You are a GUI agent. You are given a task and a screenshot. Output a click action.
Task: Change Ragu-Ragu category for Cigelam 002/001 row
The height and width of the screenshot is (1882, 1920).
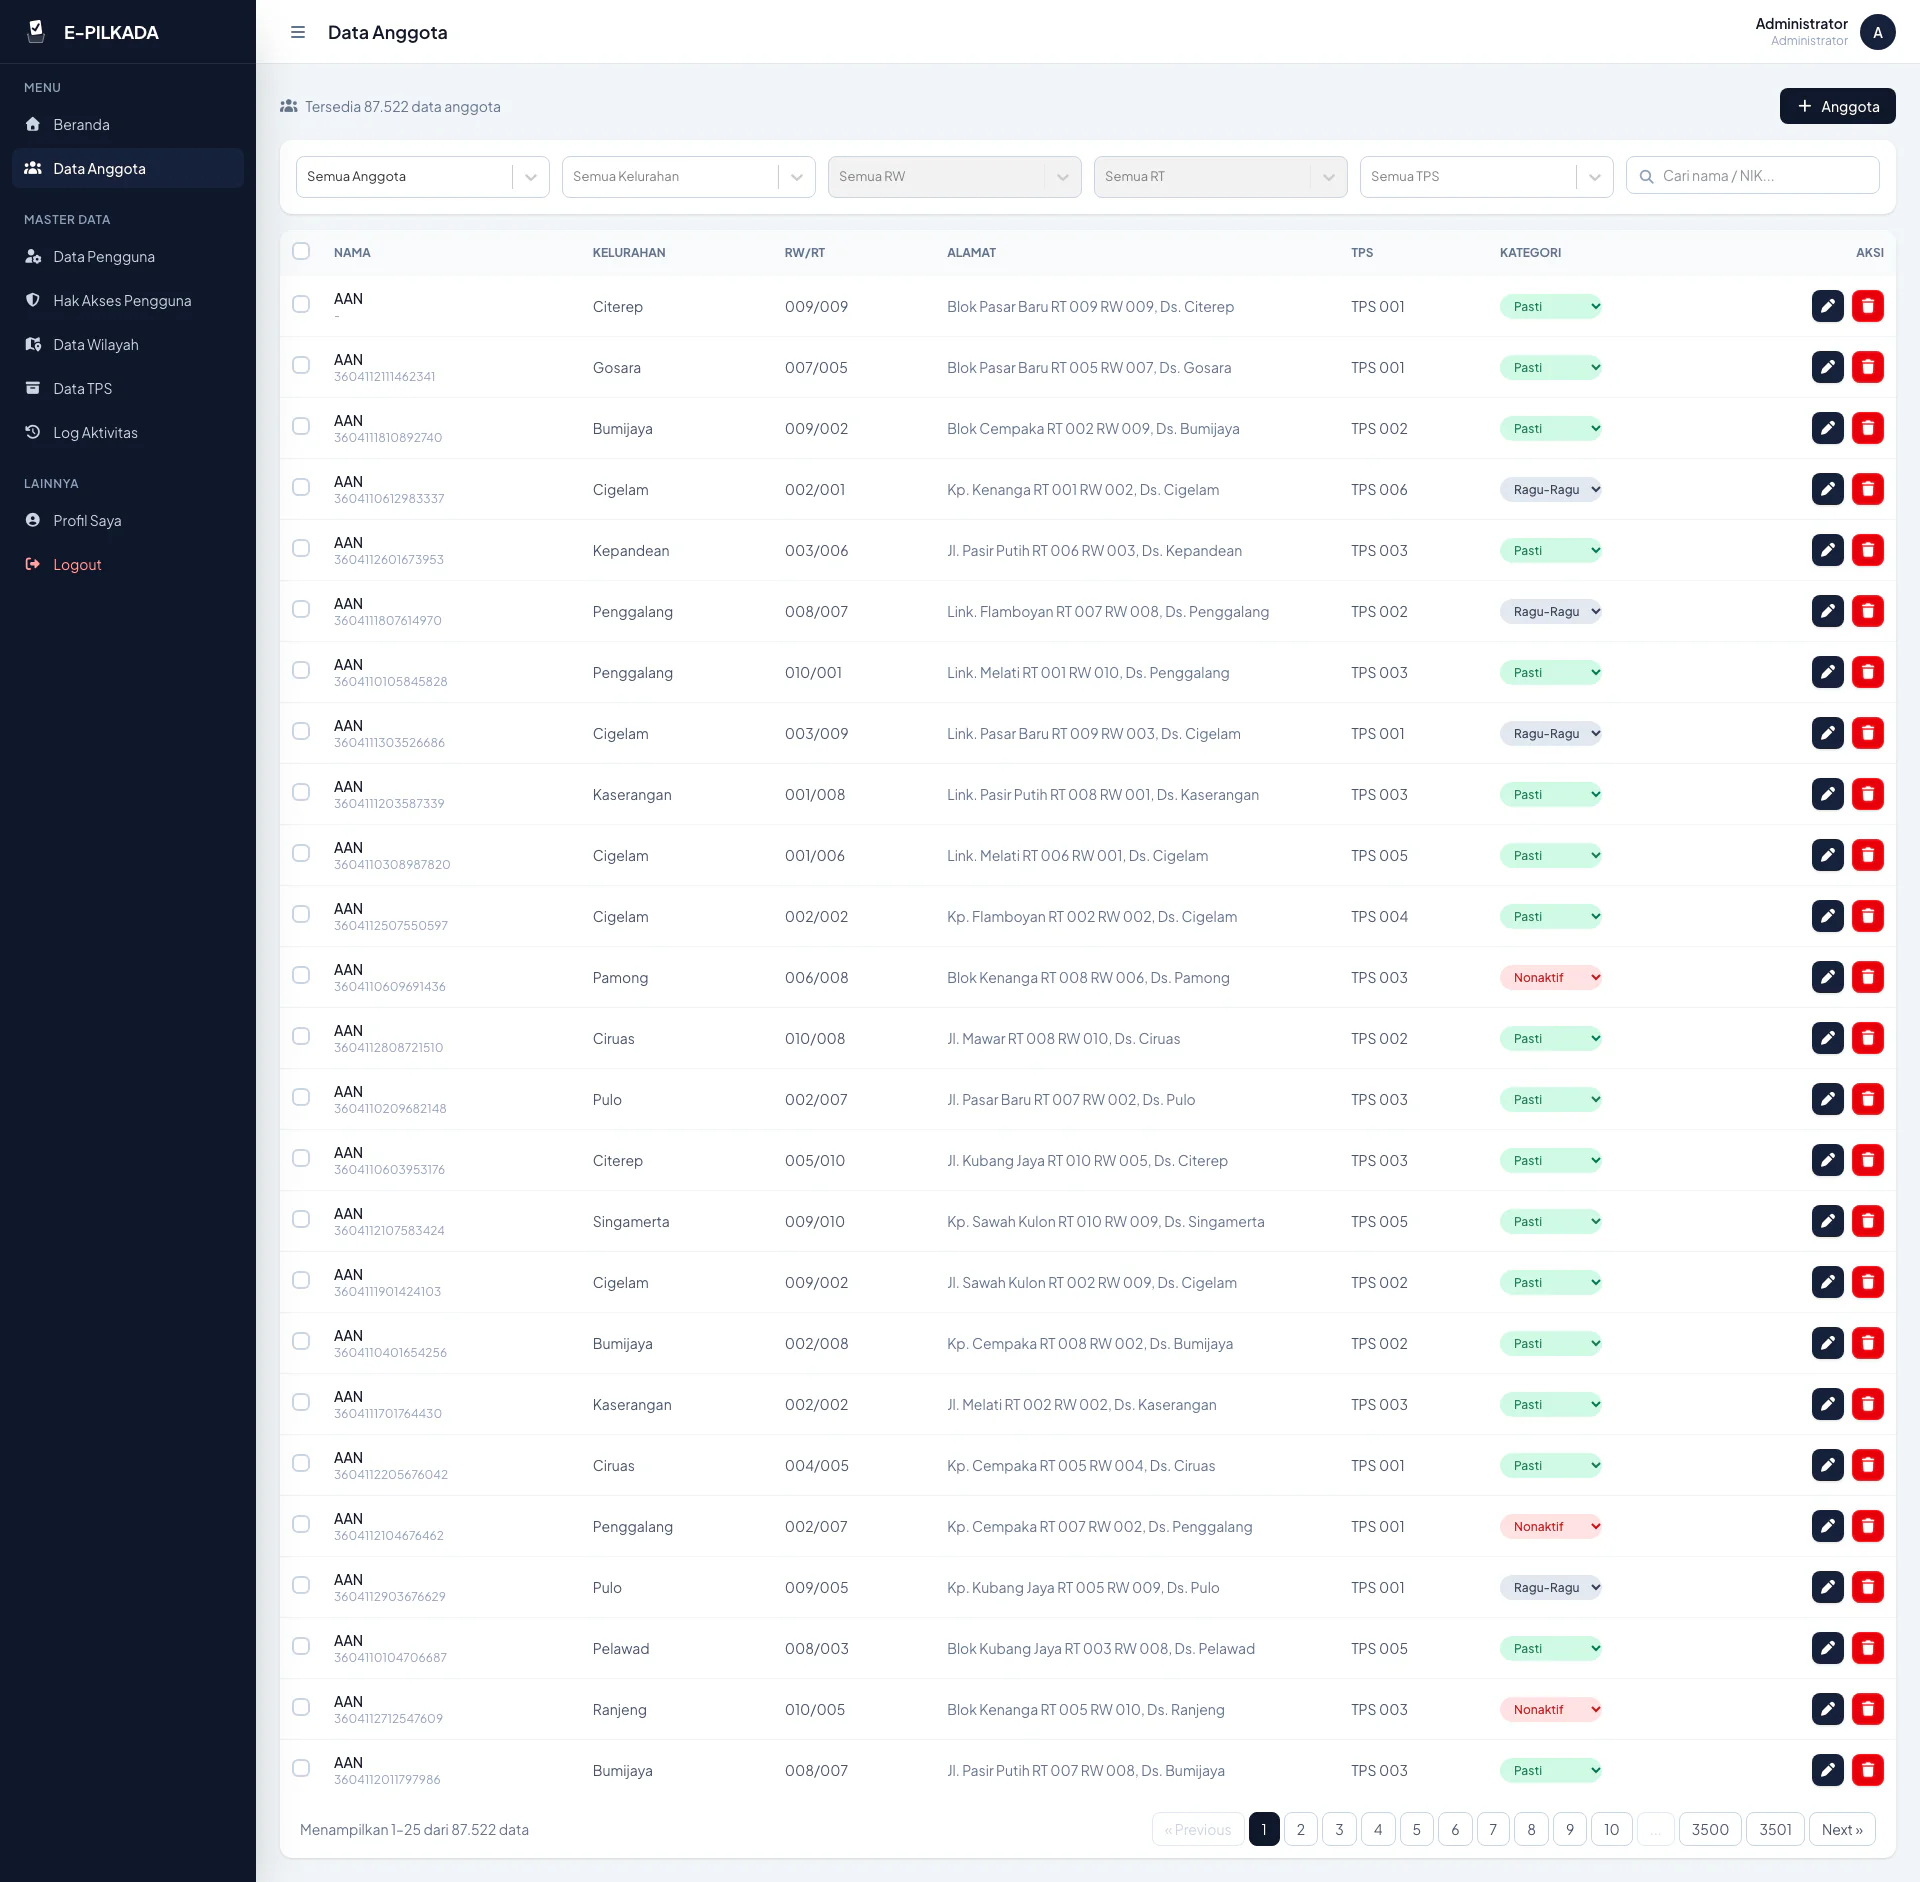1550,489
